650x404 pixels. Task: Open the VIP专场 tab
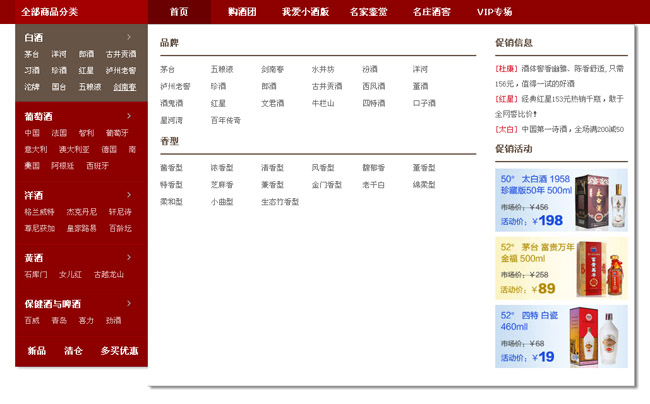[x=494, y=12]
